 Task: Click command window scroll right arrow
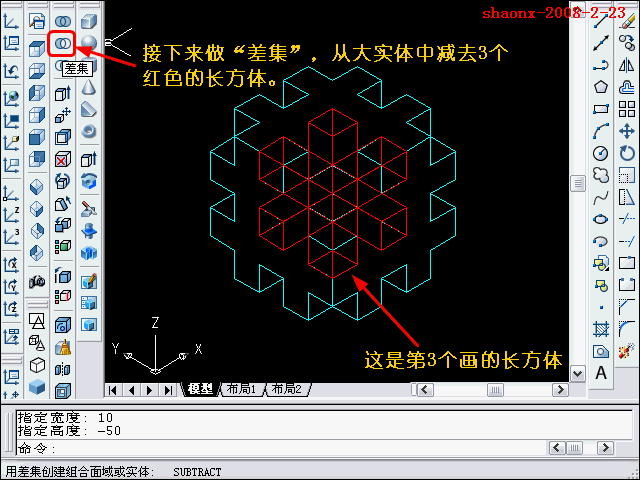coord(605,448)
